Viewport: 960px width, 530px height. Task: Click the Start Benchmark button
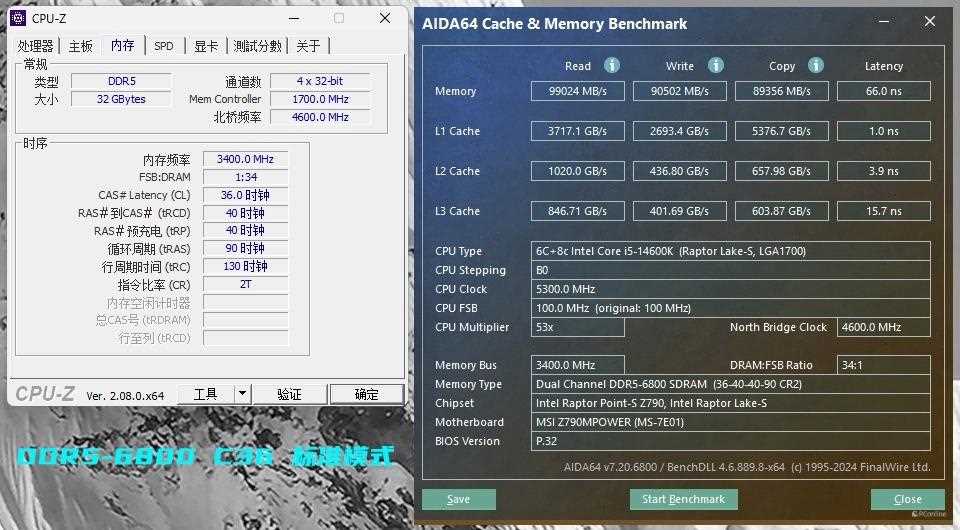(x=683, y=499)
